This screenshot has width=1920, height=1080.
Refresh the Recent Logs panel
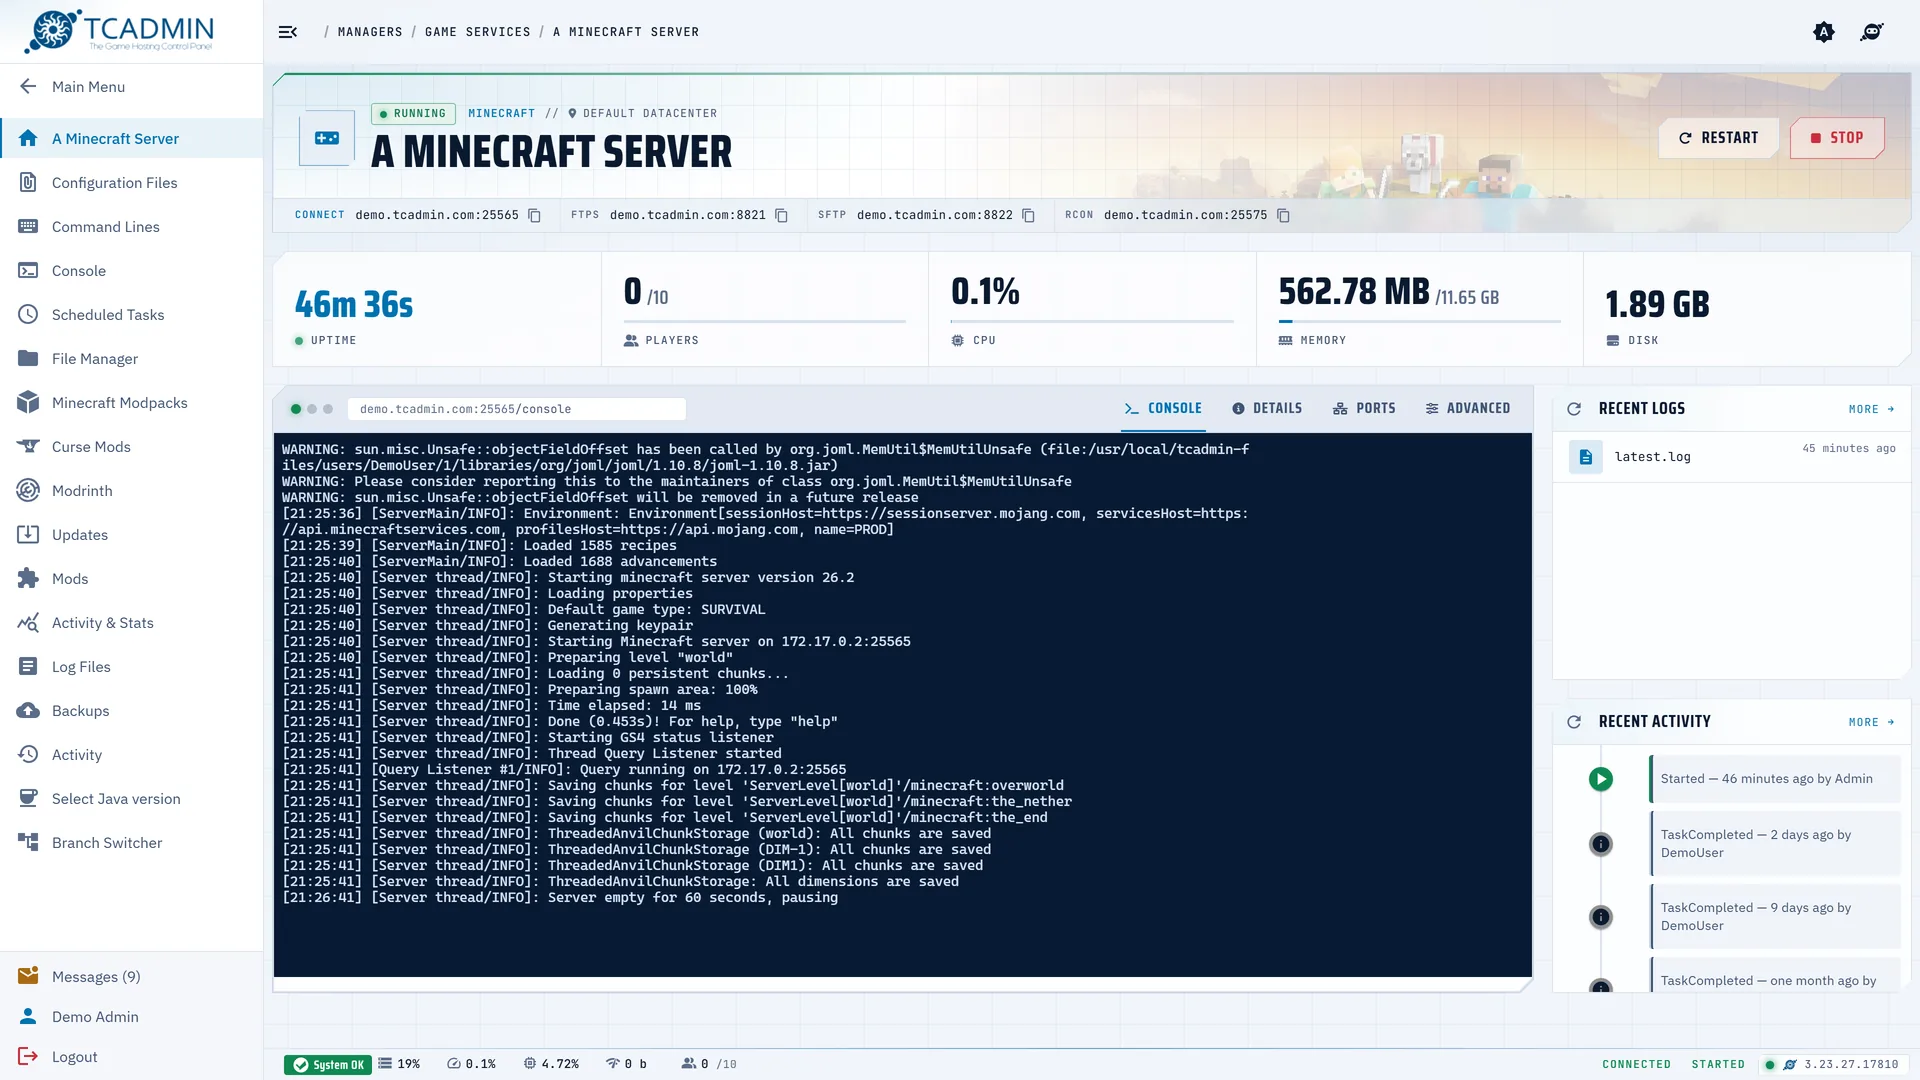pyautogui.click(x=1574, y=409)
